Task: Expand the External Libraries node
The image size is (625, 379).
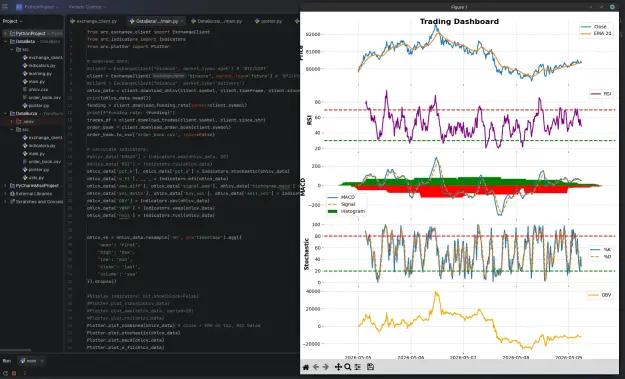Action: [6, 194]
